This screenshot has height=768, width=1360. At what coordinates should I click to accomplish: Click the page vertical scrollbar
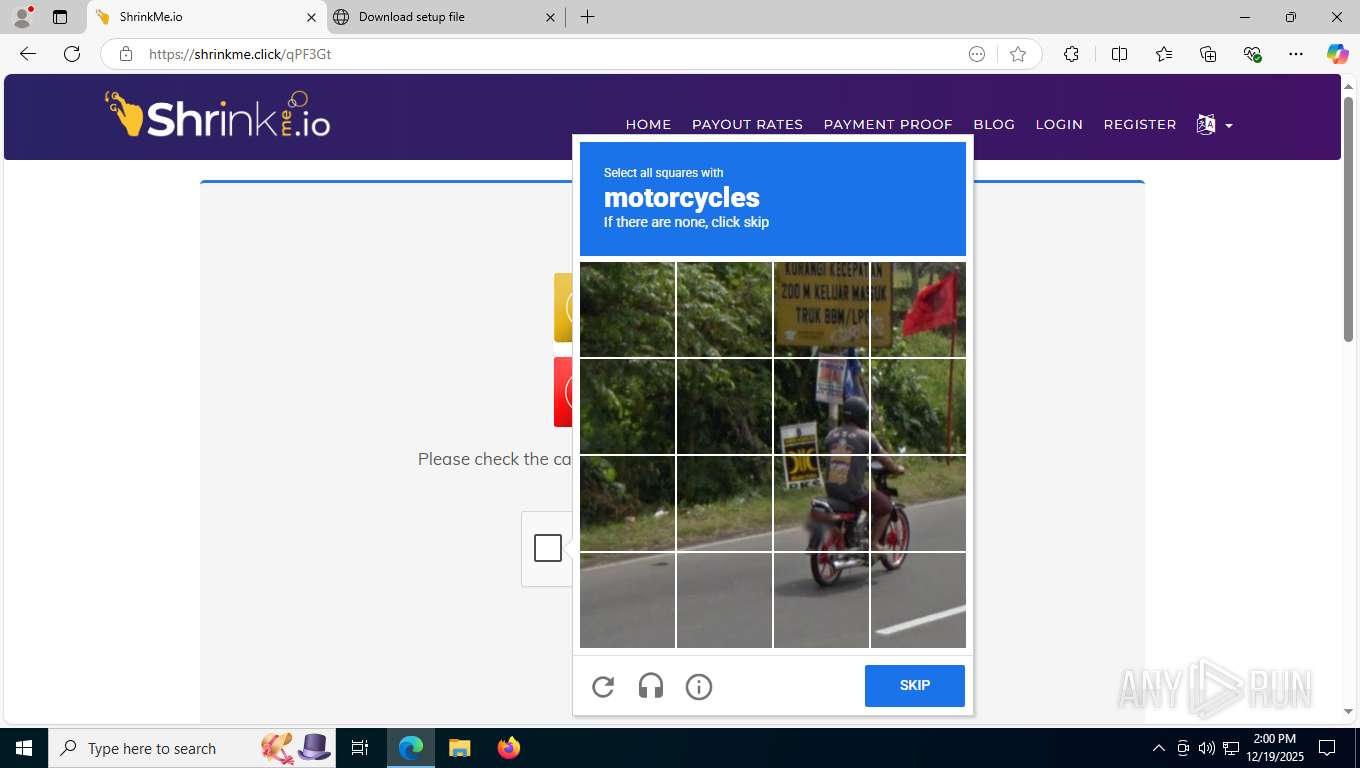point(1348,218)
